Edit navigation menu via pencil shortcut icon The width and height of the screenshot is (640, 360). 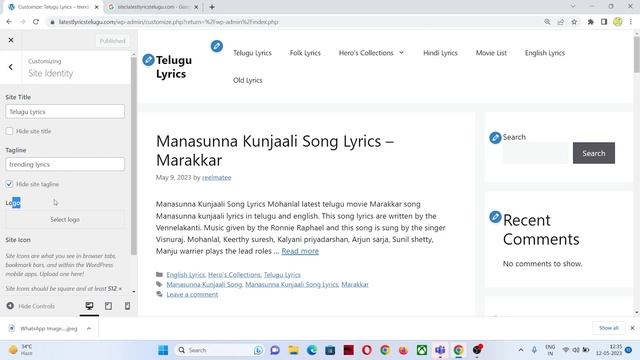217,46
